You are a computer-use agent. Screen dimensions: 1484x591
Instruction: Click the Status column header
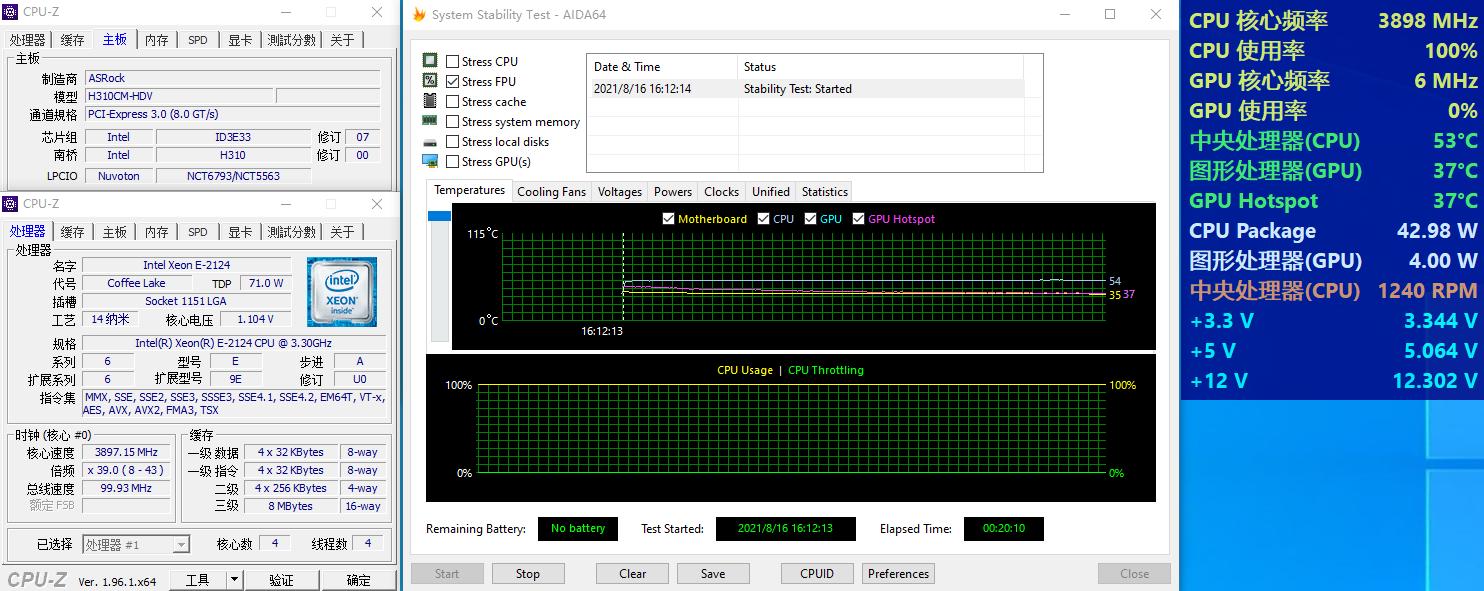click(x=880, y=67)
